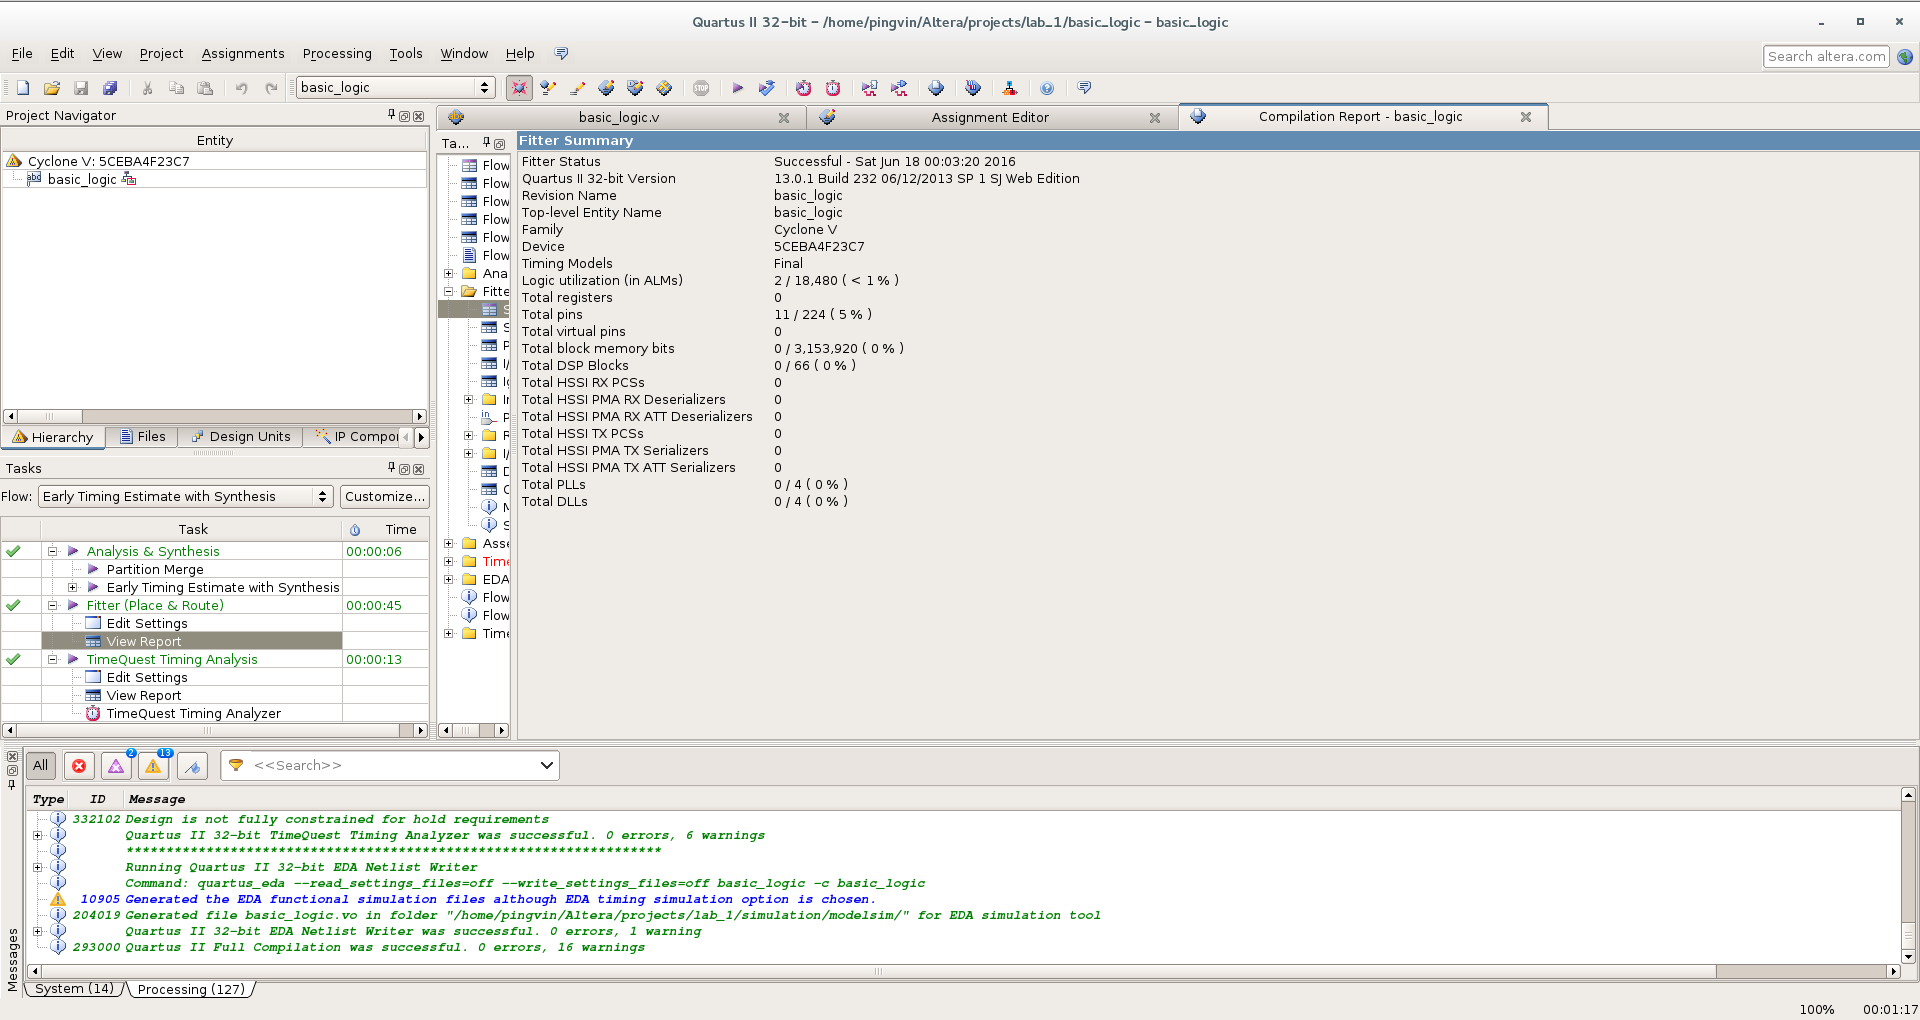Open the message search dropdown arrow
The height and width of the screenshot is (1020, 1920).
[546, 765]
